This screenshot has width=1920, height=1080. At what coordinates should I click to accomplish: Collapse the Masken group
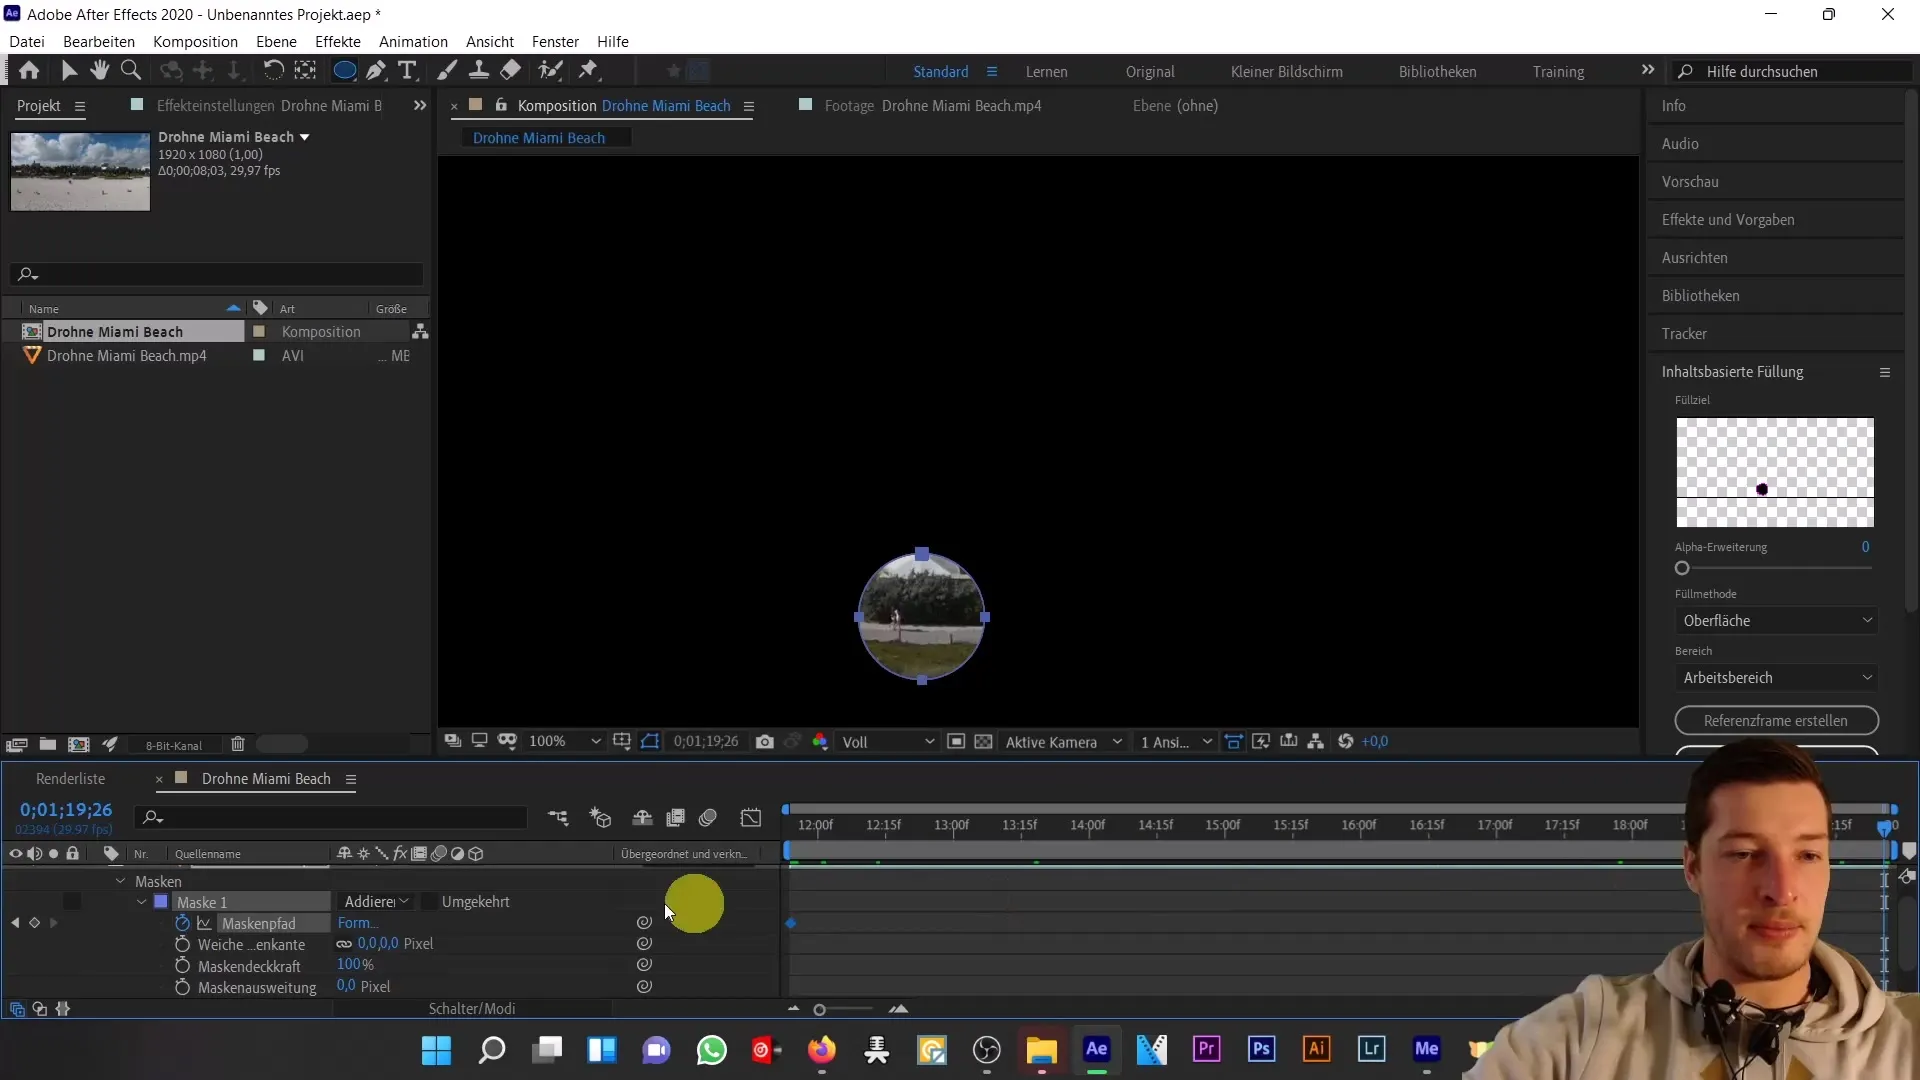click(121, 881)
